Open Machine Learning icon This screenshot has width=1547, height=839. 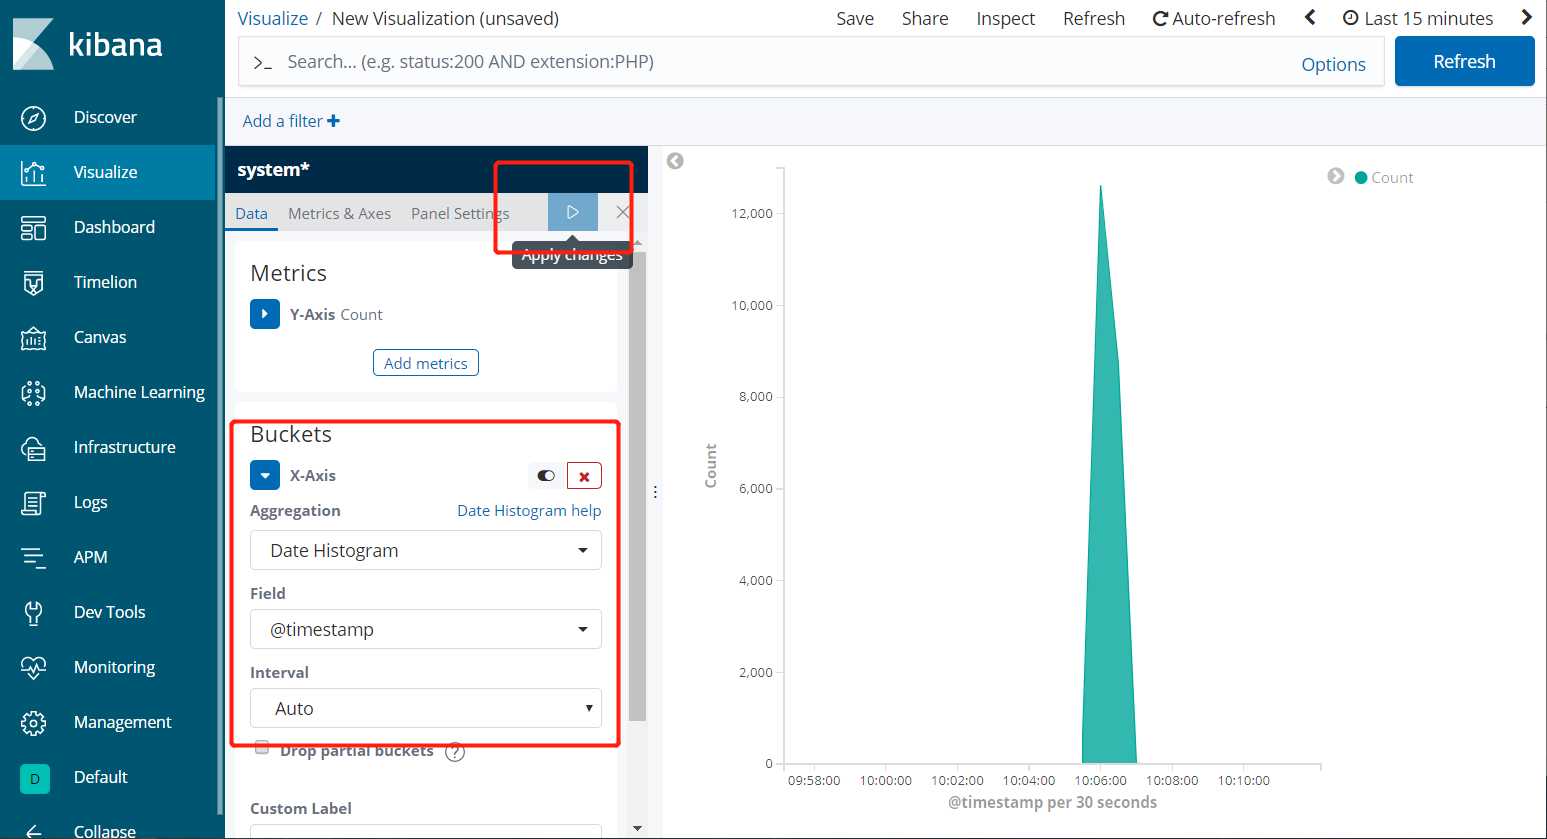pyautogui.click(x=33, y=392)
